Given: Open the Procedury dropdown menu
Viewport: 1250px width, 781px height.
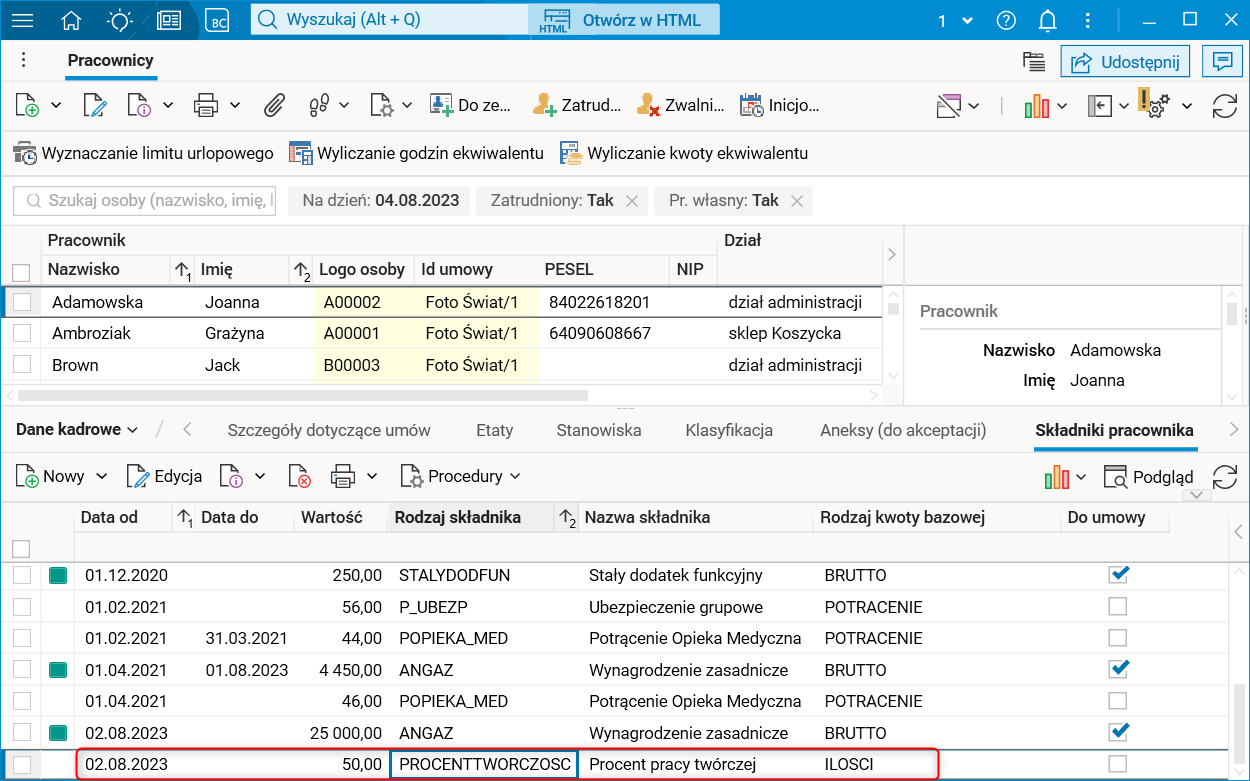Looking at the screenshot, I should [460, 477].
